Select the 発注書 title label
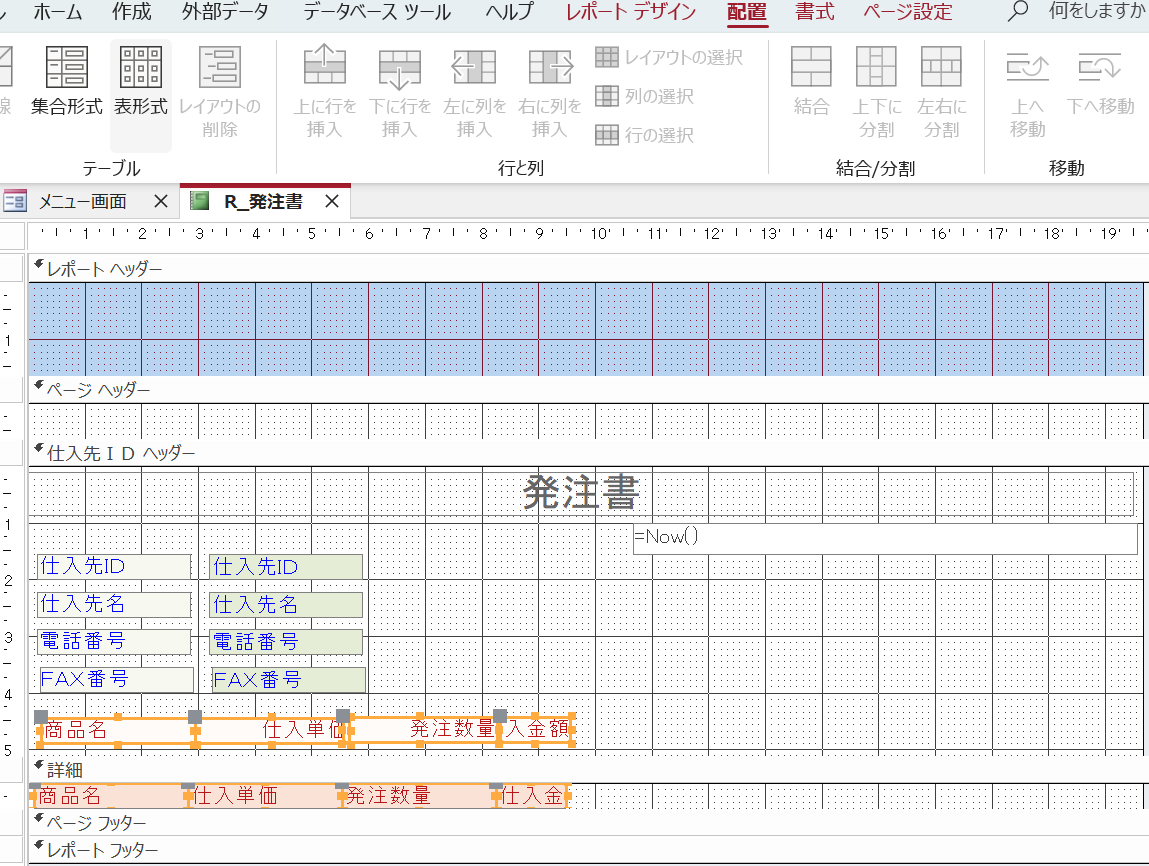1149x866 pixels. coord(582,492)
